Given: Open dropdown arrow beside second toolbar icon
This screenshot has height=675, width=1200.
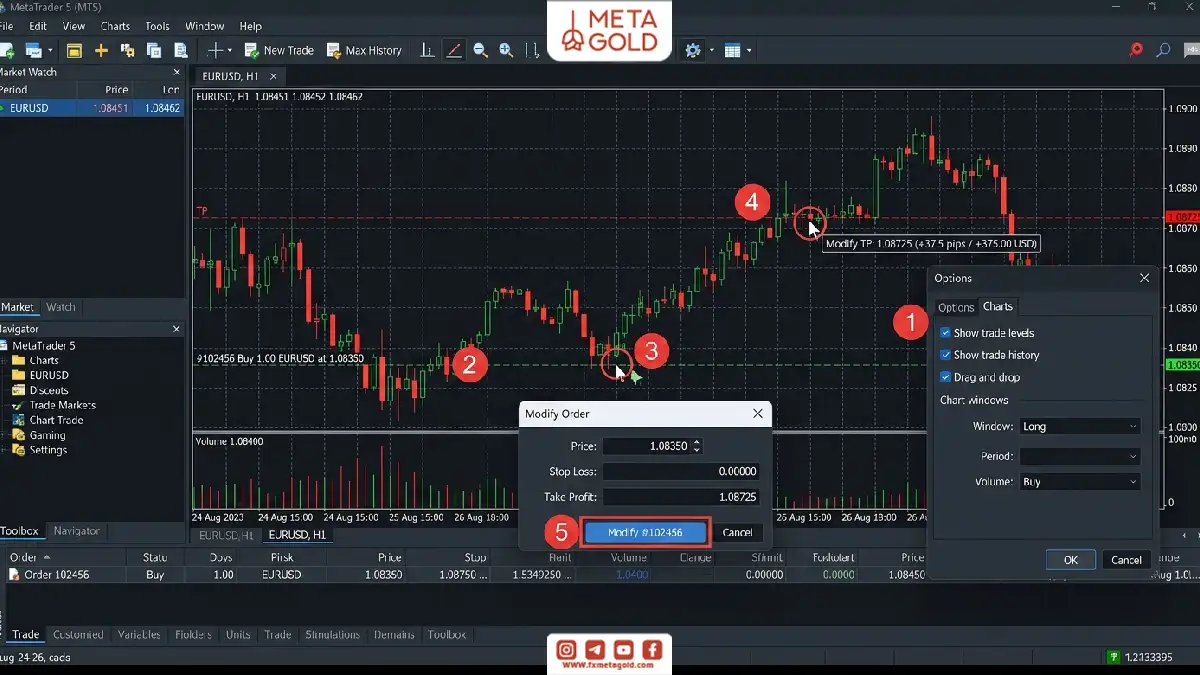Looking at the screenshot, I should point(49,50).
